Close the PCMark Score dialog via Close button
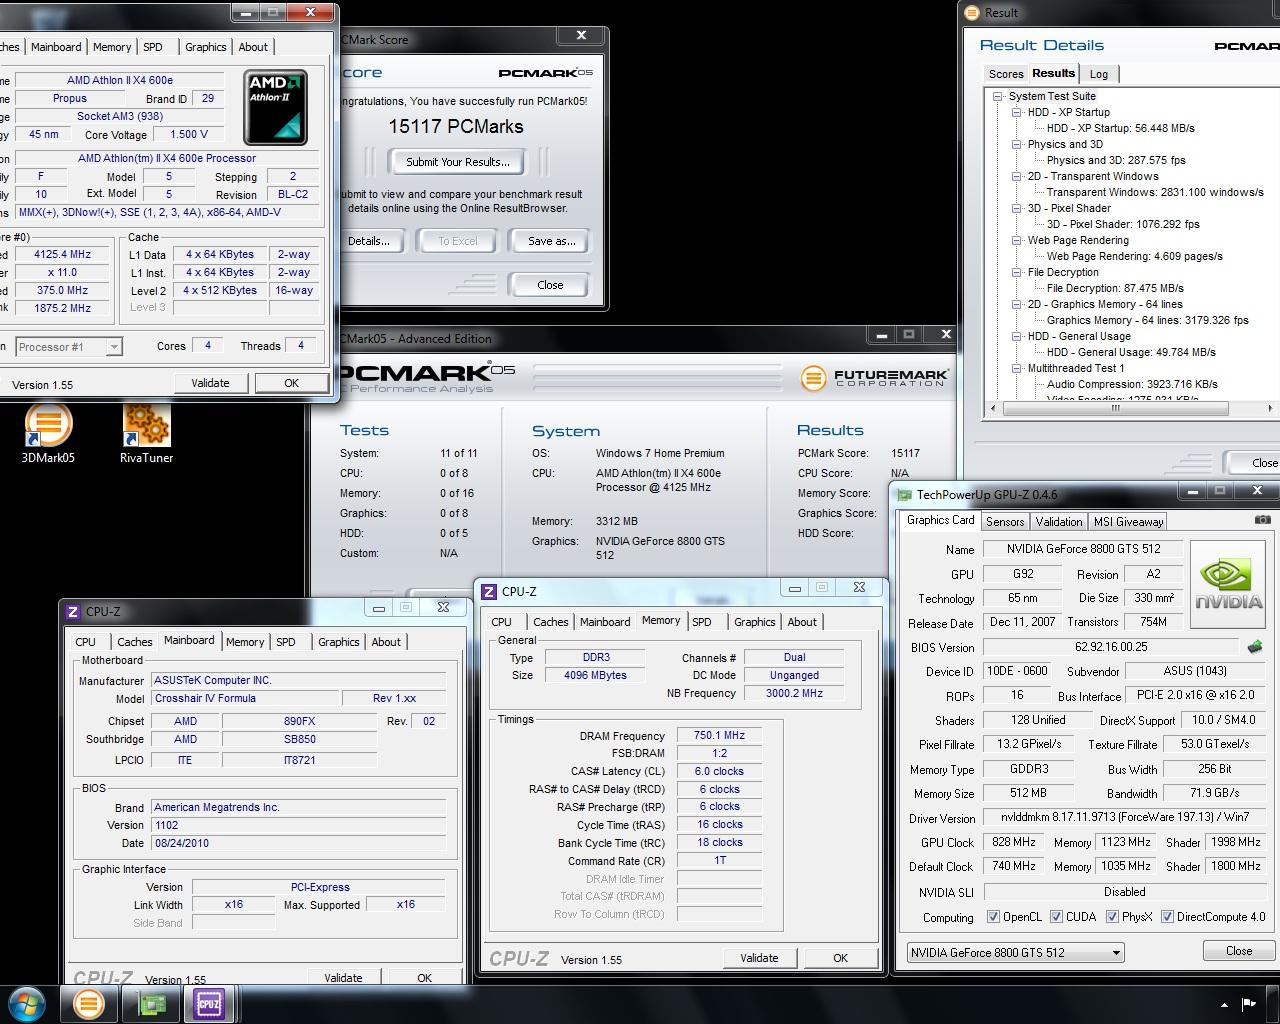The image size is (1280, 1024). (550, 285)
